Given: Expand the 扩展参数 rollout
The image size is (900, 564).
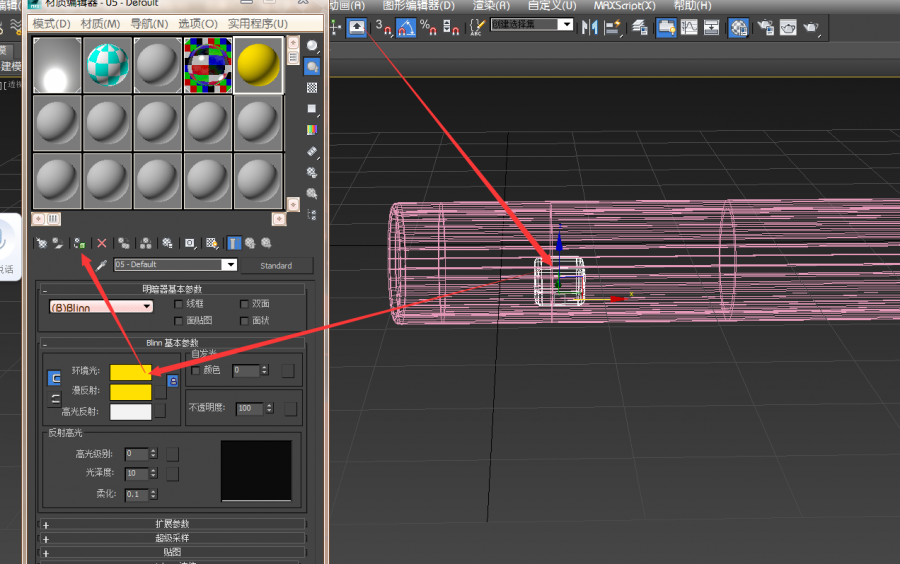Looking at the screenshot, I should pyautogui.click(x=172, y=524).
